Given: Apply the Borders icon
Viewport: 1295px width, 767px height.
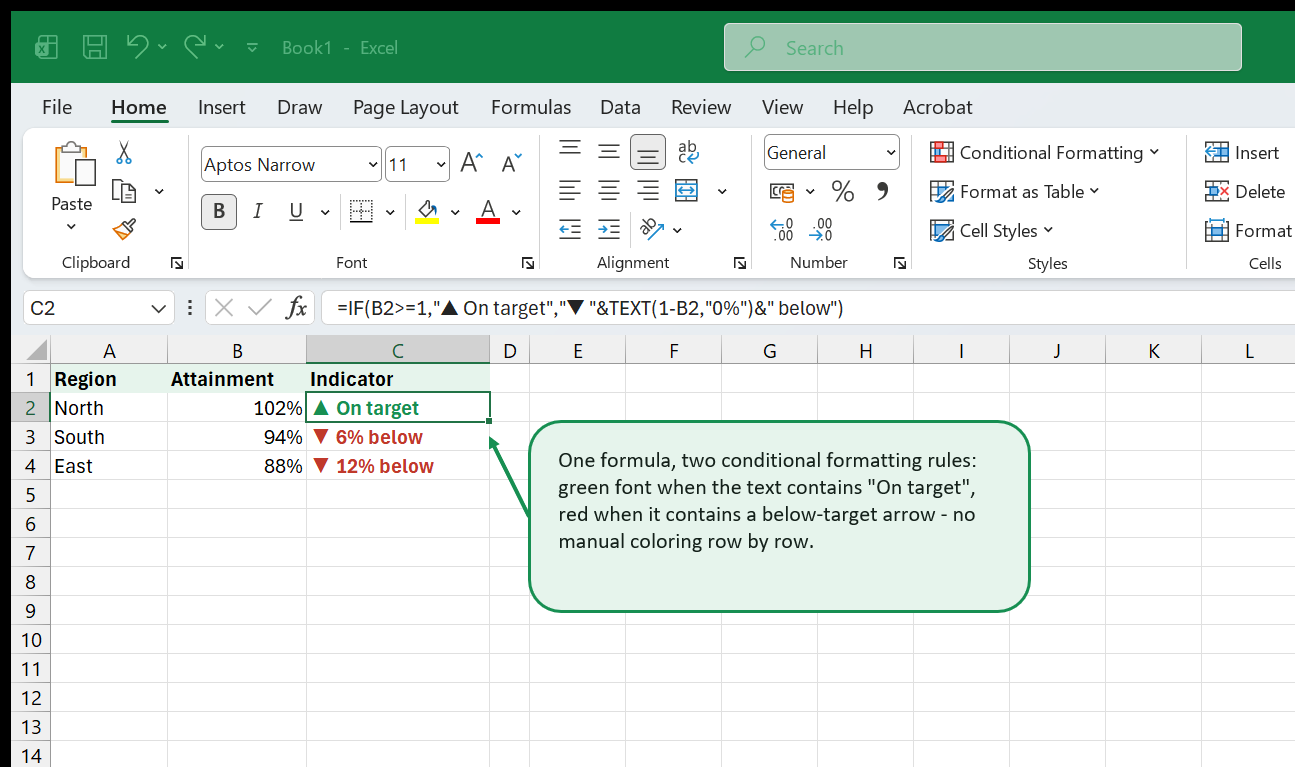Looking at the screenshot, I should (x=361, y=211).
